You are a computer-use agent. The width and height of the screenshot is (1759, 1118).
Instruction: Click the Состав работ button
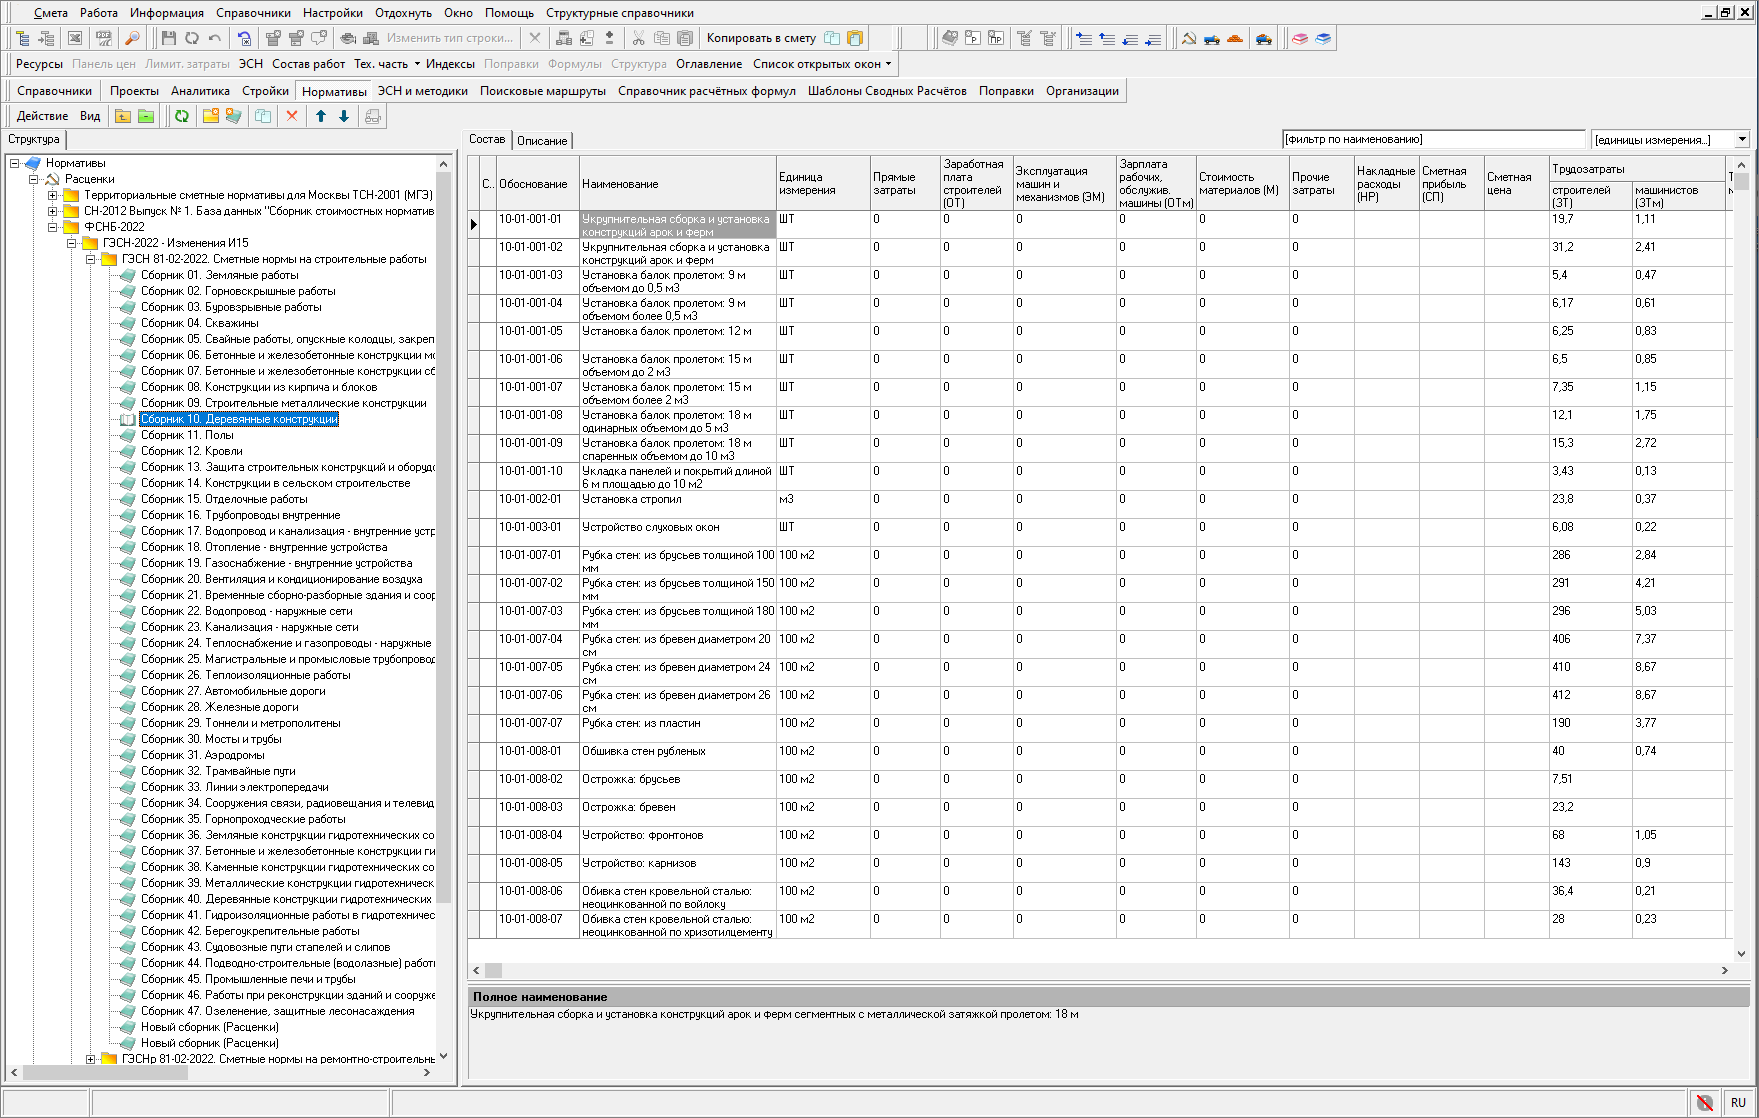click(308, 64)
